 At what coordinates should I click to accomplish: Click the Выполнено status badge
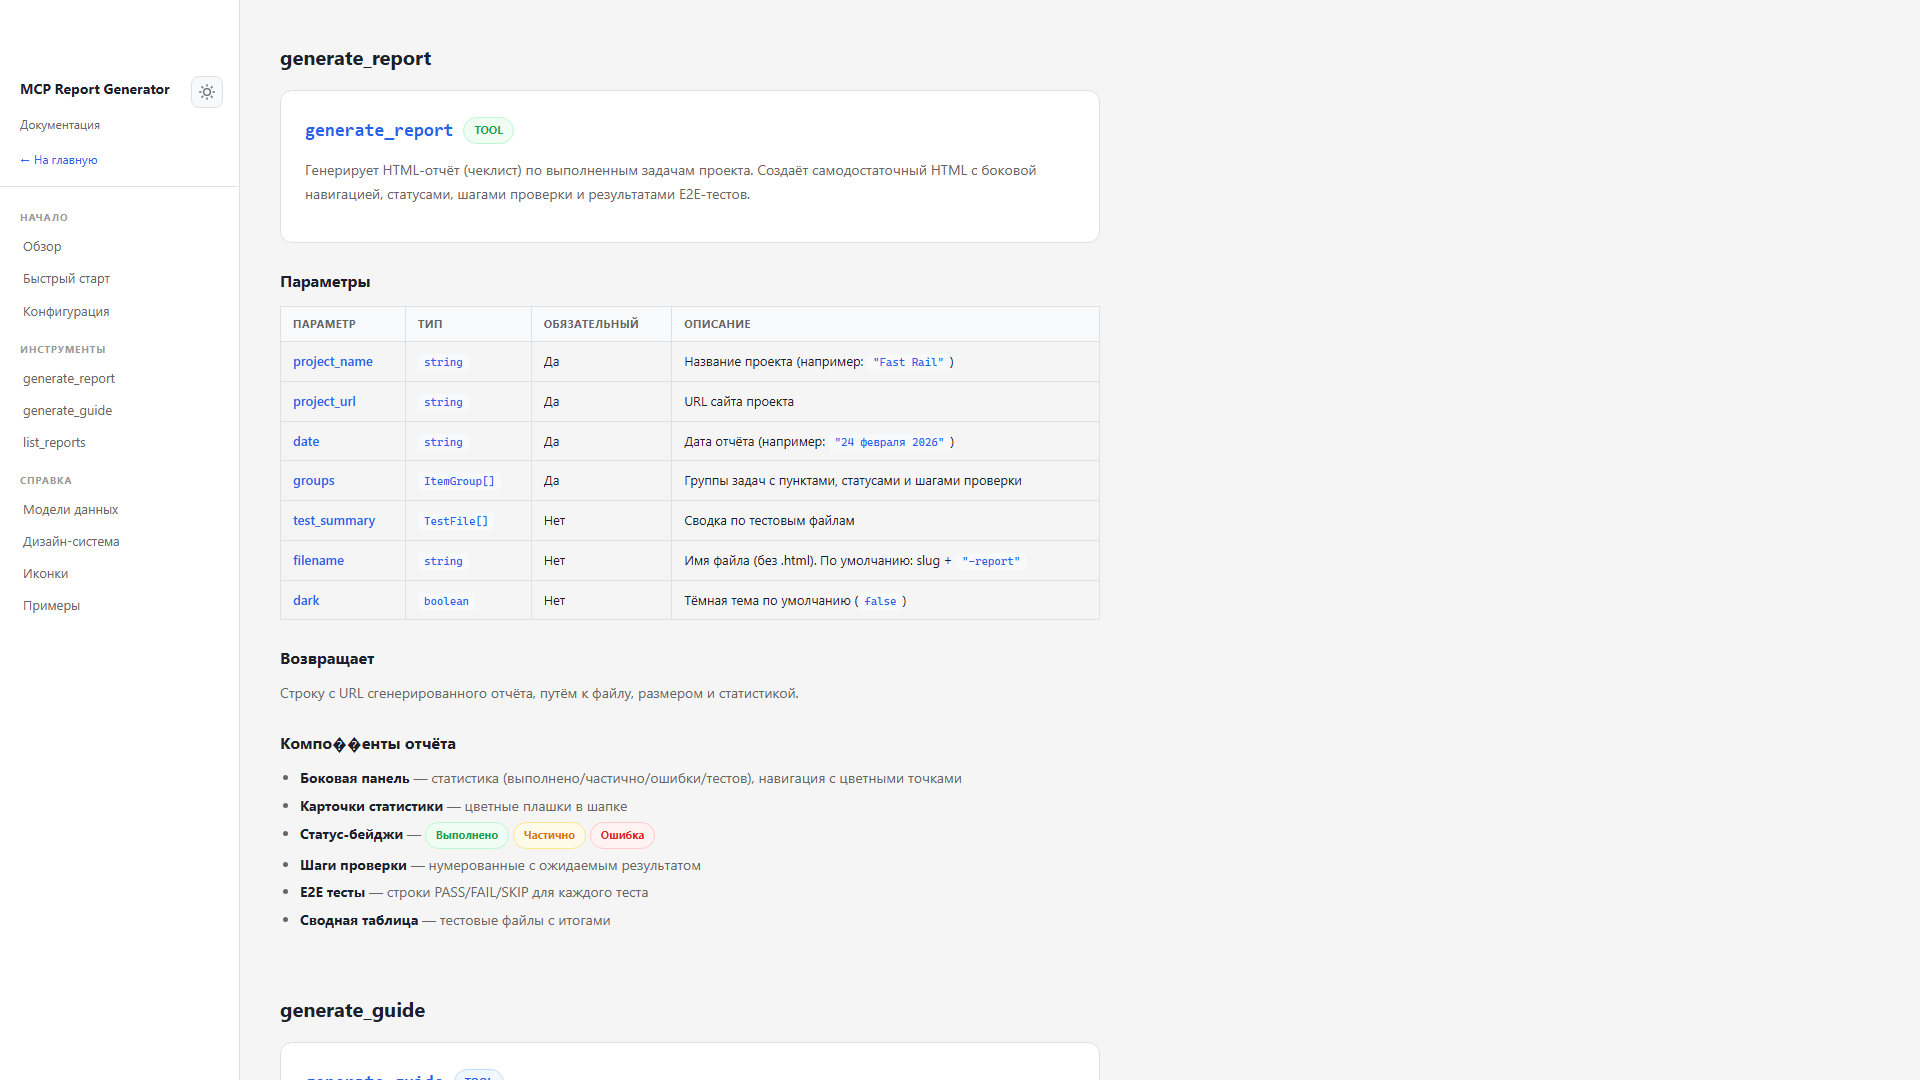(x=466, y=835)
